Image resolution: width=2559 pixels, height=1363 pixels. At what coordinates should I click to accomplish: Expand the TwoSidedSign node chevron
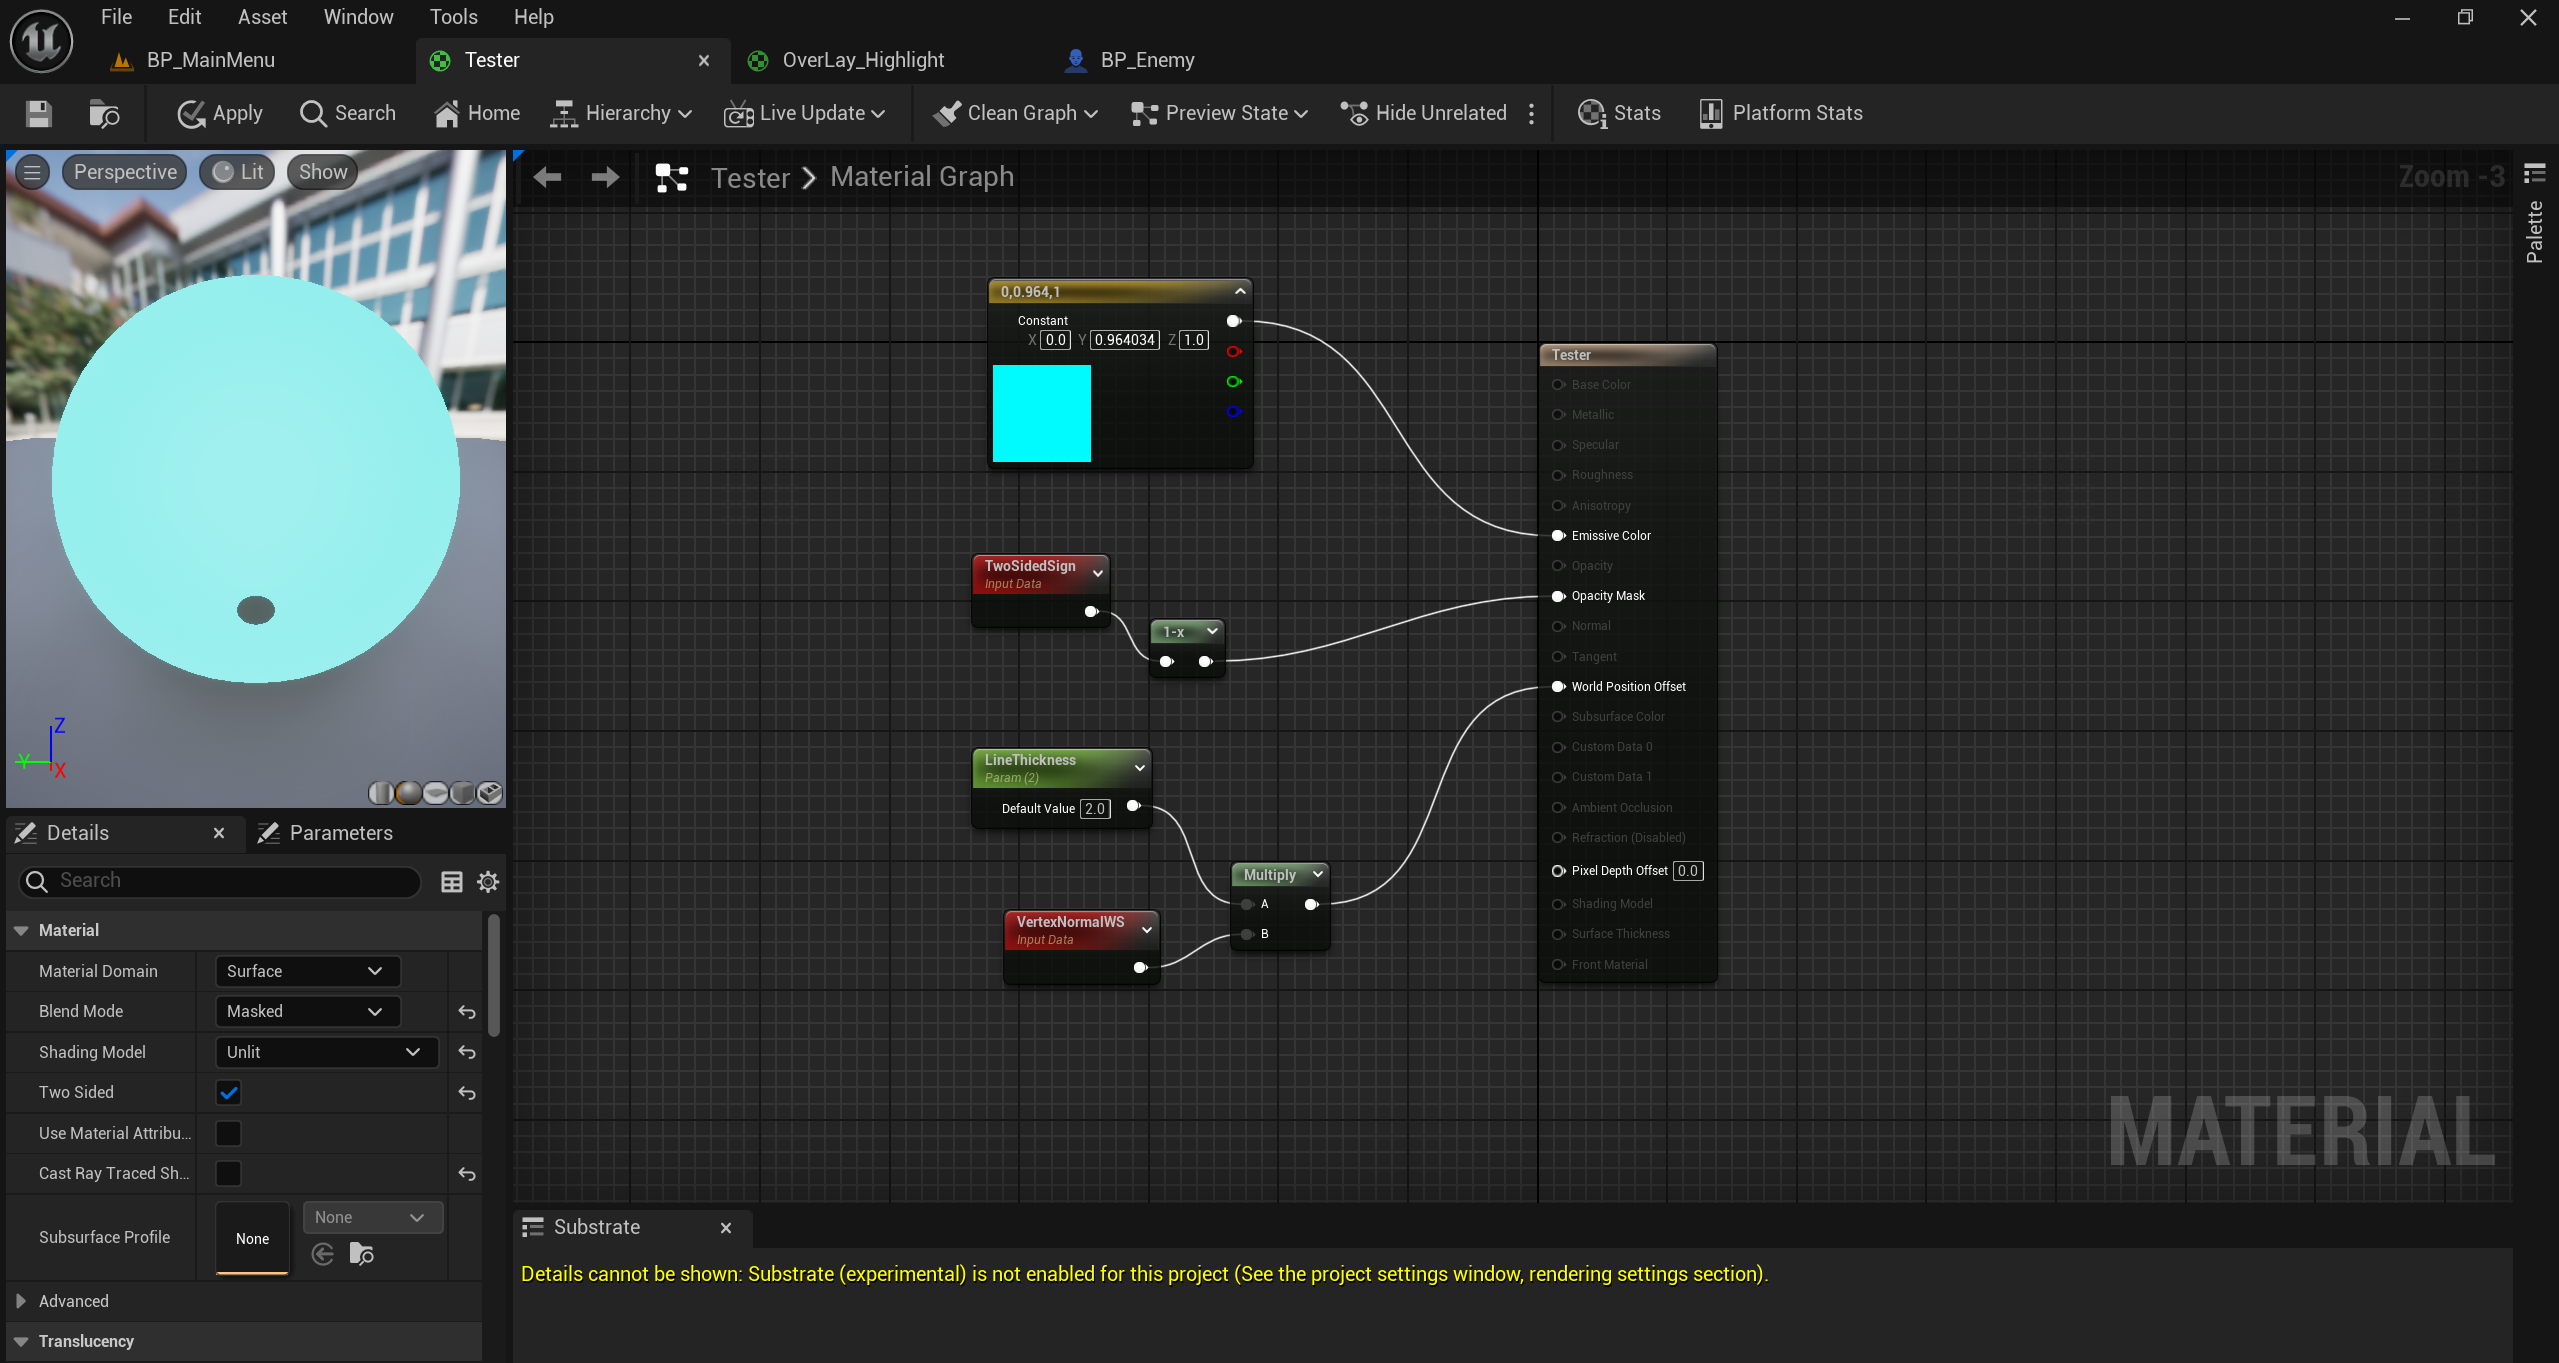pyautogui.click(x=1098, y=573)
